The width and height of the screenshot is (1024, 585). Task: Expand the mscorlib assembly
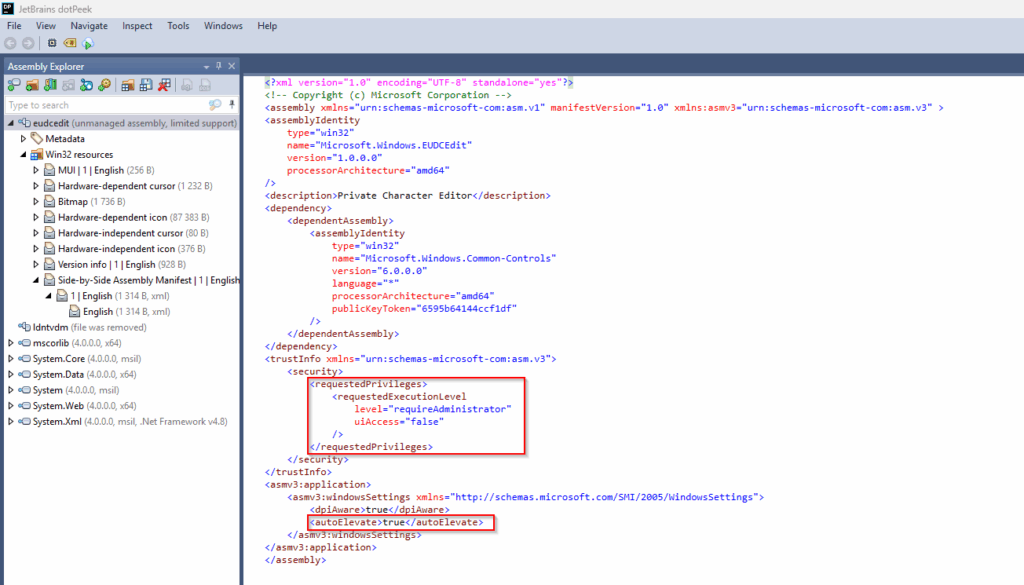(10, 342)
